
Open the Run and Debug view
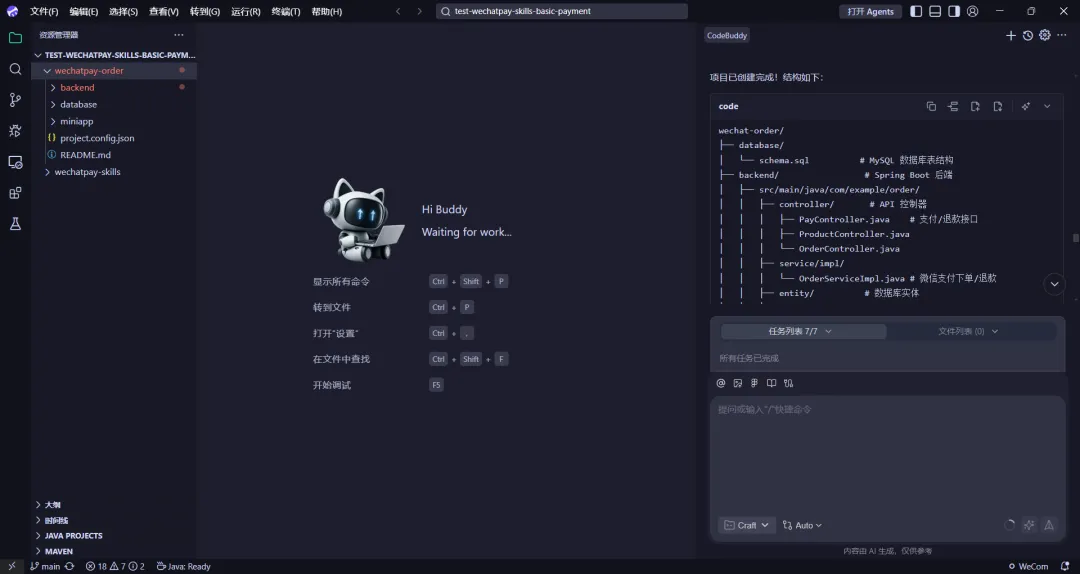(15, 131)
